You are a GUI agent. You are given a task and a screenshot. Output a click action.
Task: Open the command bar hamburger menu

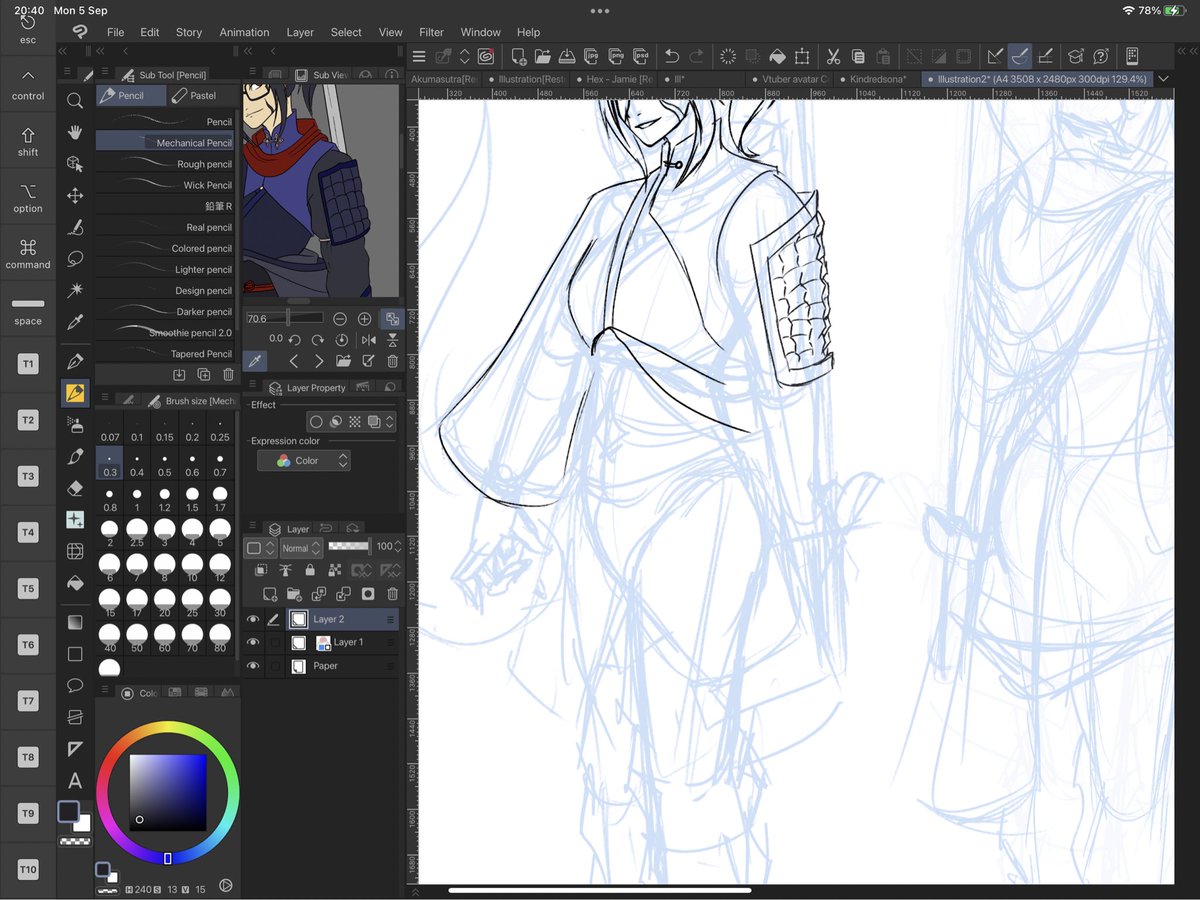pyautogui.click(x=419, y=57)
